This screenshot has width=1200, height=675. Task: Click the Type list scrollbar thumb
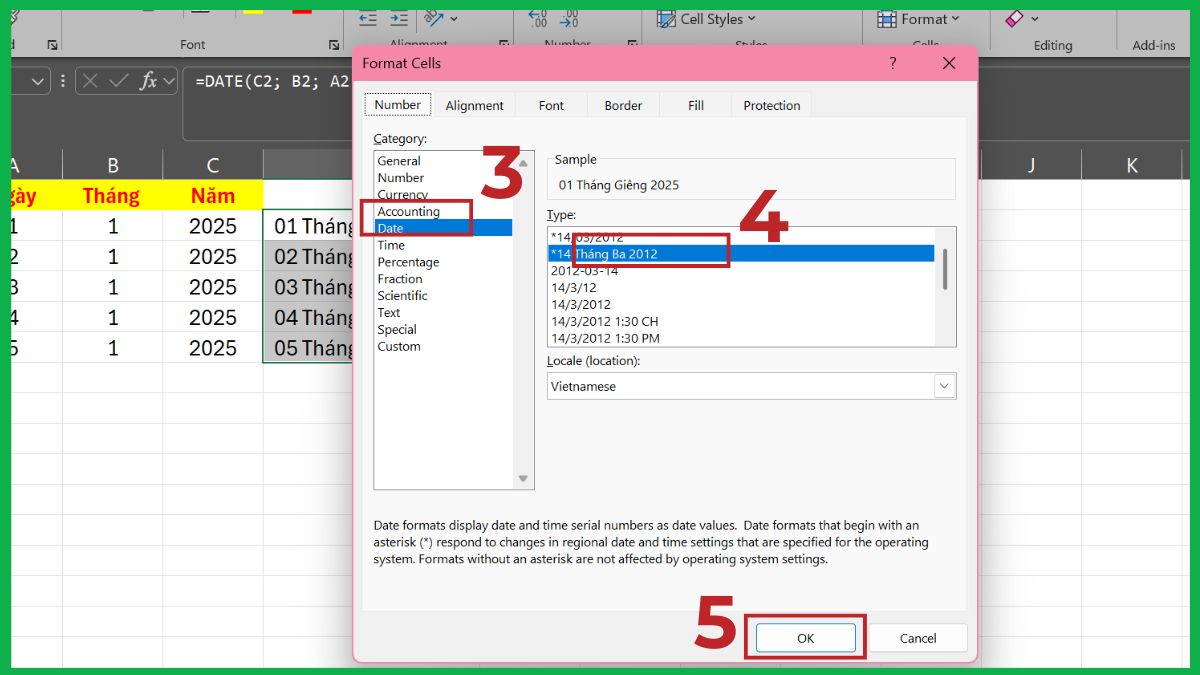click(945, 268)
